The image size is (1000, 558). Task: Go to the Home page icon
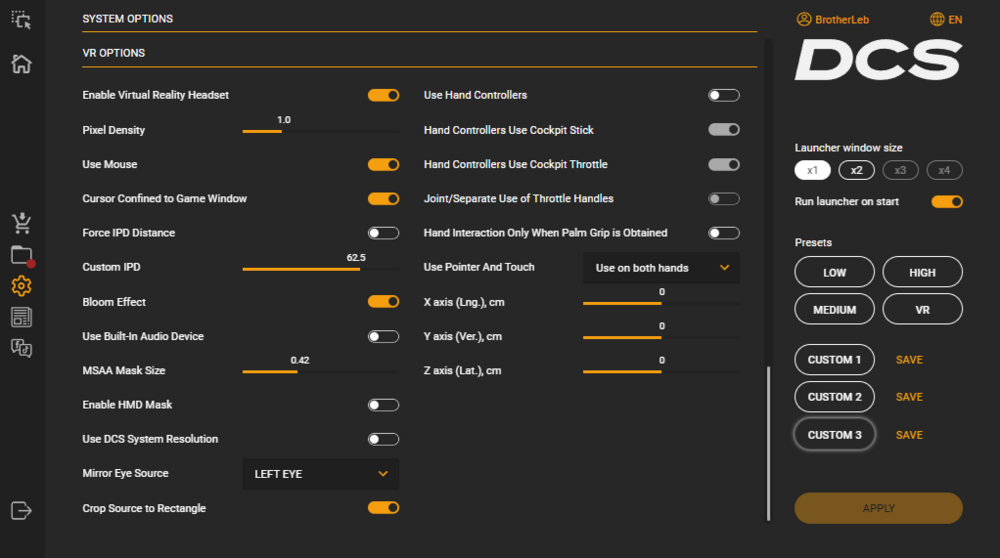[x=21, y=64]
